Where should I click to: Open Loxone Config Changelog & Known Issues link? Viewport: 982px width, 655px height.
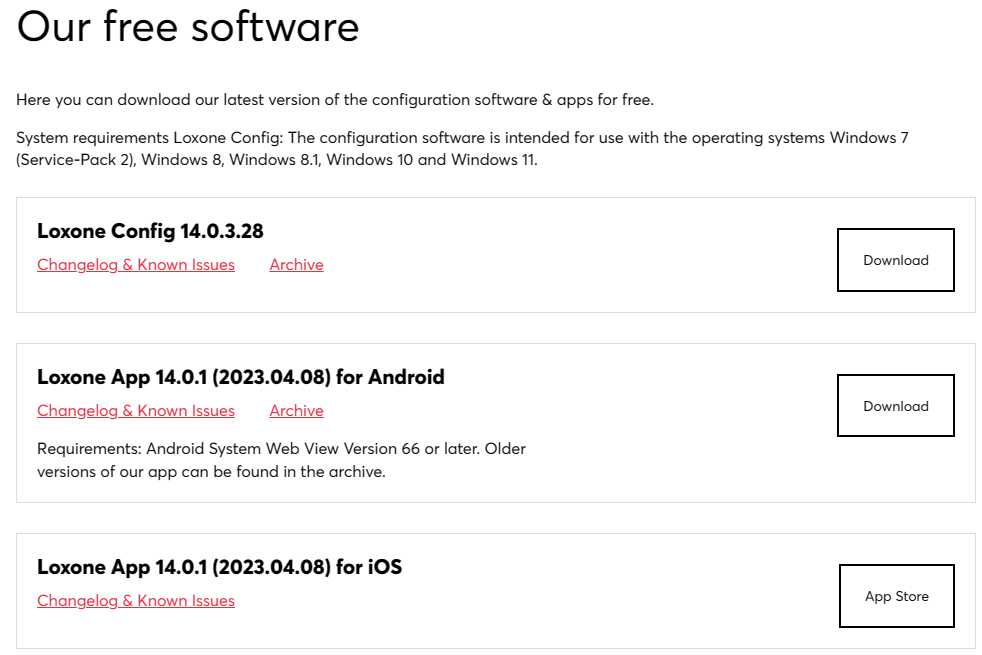click(136, 265)
